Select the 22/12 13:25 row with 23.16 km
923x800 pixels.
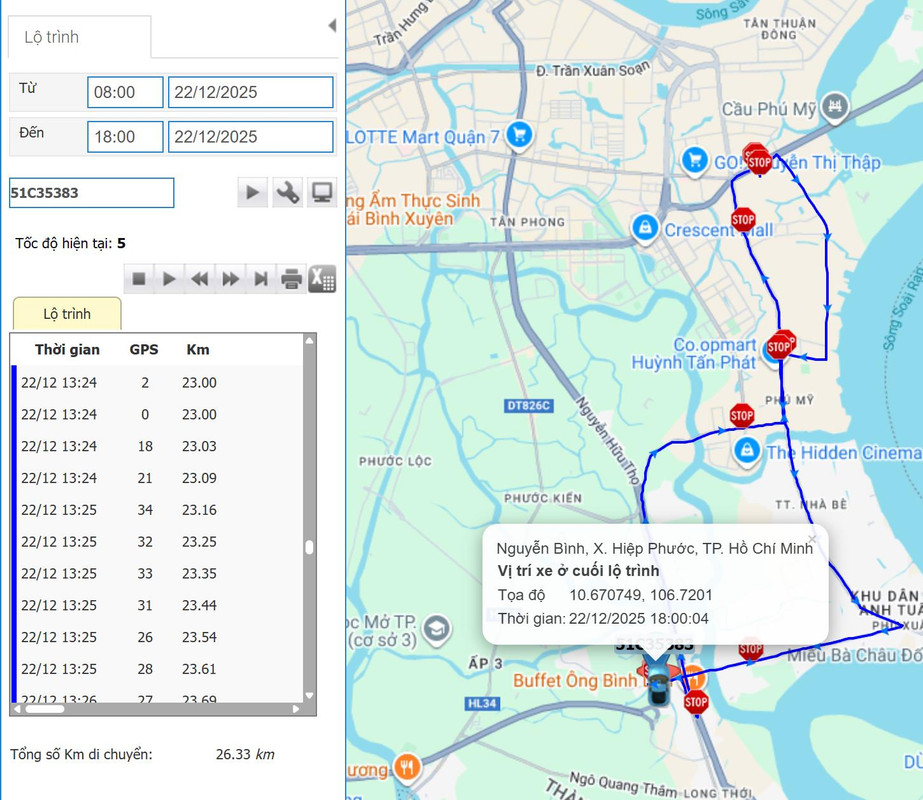tap(158, 510)
